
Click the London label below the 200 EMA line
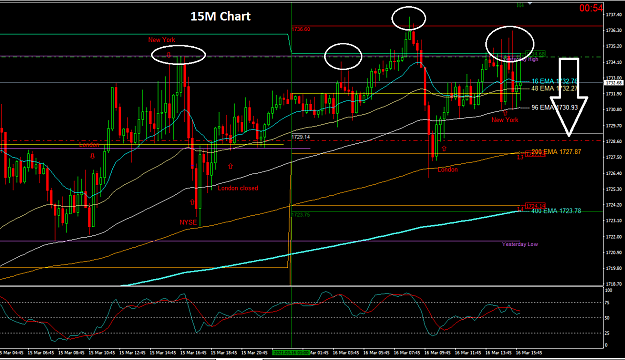pyautogui.click(x=448, y=170)
